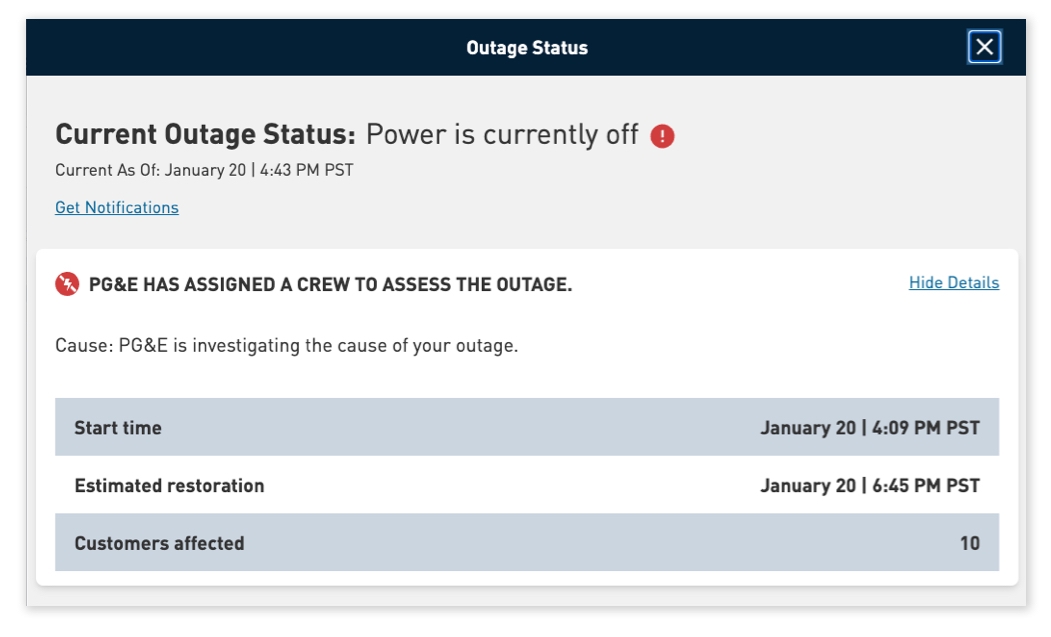The width and height of the screenshot is (1051, 637).
Task: Close the Outage Status dialog
Action: (x=984, y=47)
